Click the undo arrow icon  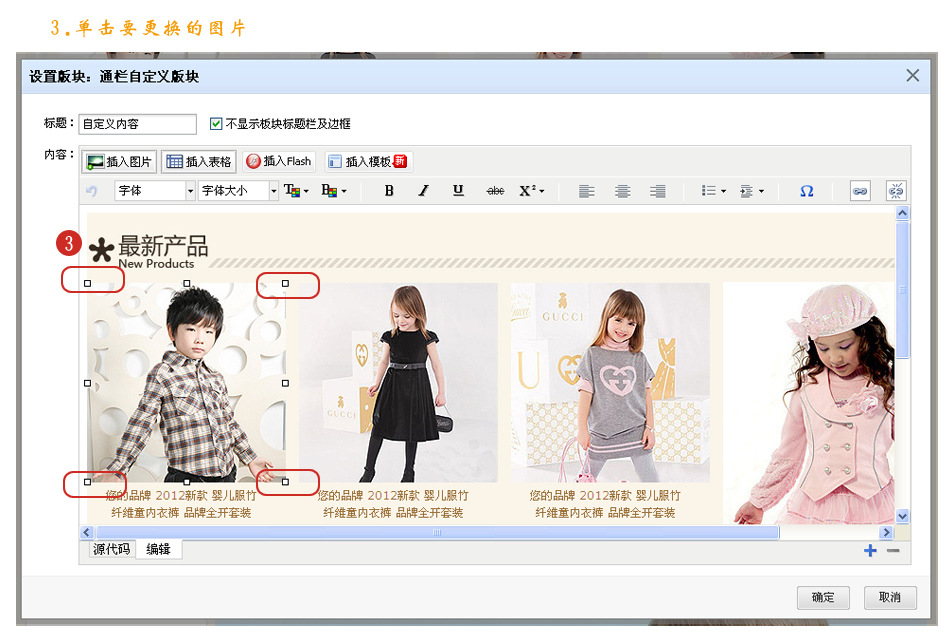(x=92, y=191)
